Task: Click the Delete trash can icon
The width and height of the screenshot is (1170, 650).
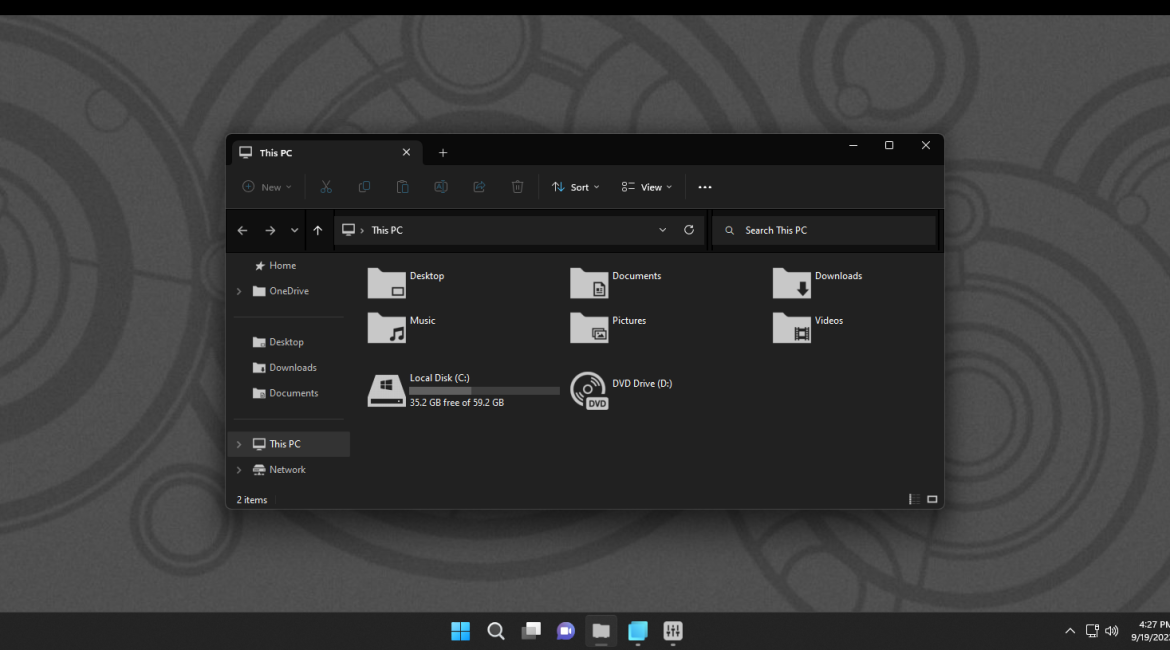Action: pos(517,187)
